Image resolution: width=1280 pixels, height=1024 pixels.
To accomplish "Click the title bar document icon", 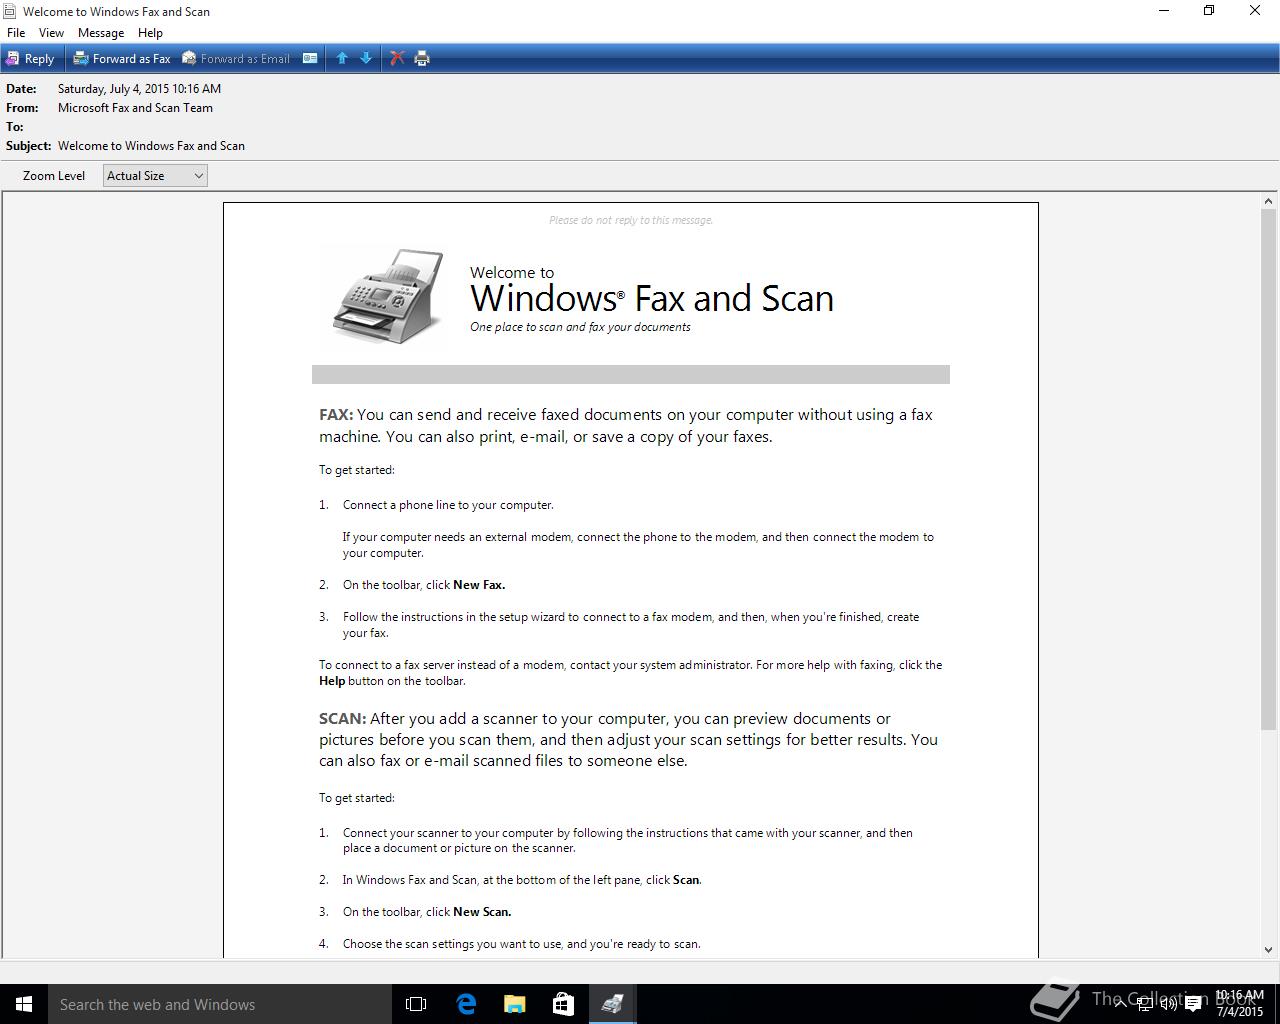I will [x=9, y=11].
